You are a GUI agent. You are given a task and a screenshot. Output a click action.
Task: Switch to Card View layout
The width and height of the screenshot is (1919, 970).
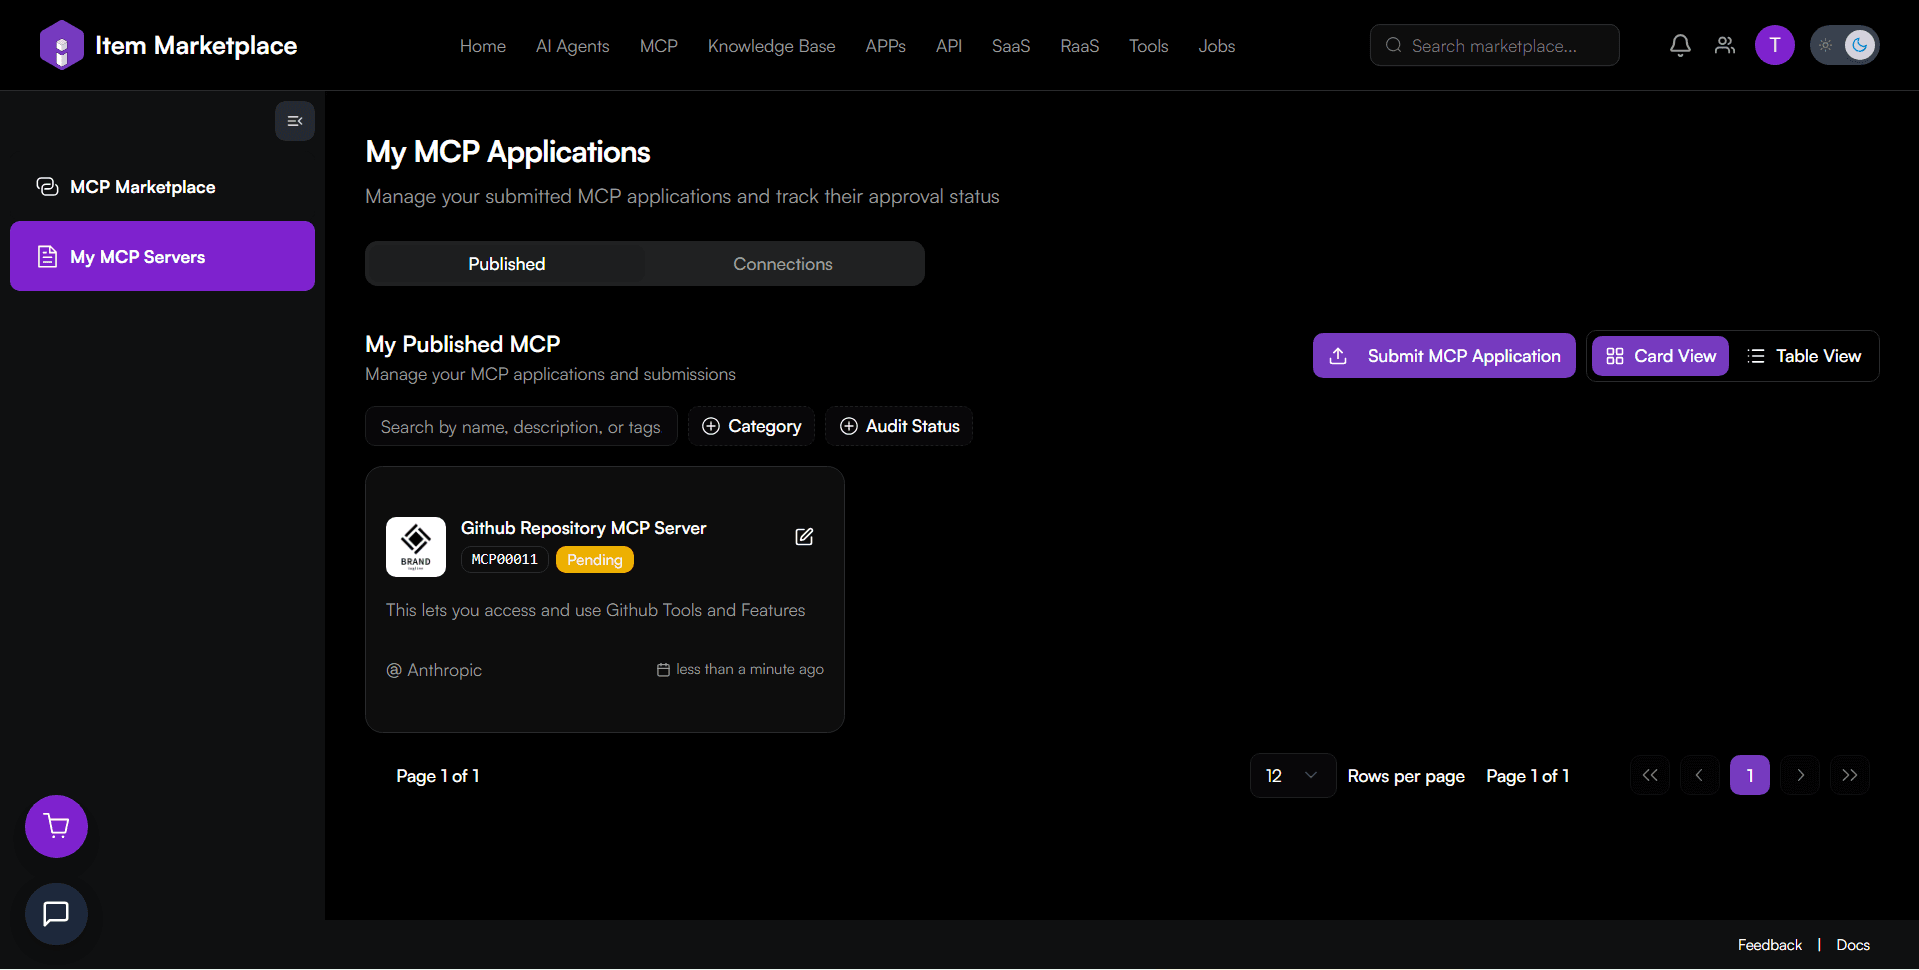1660,356
